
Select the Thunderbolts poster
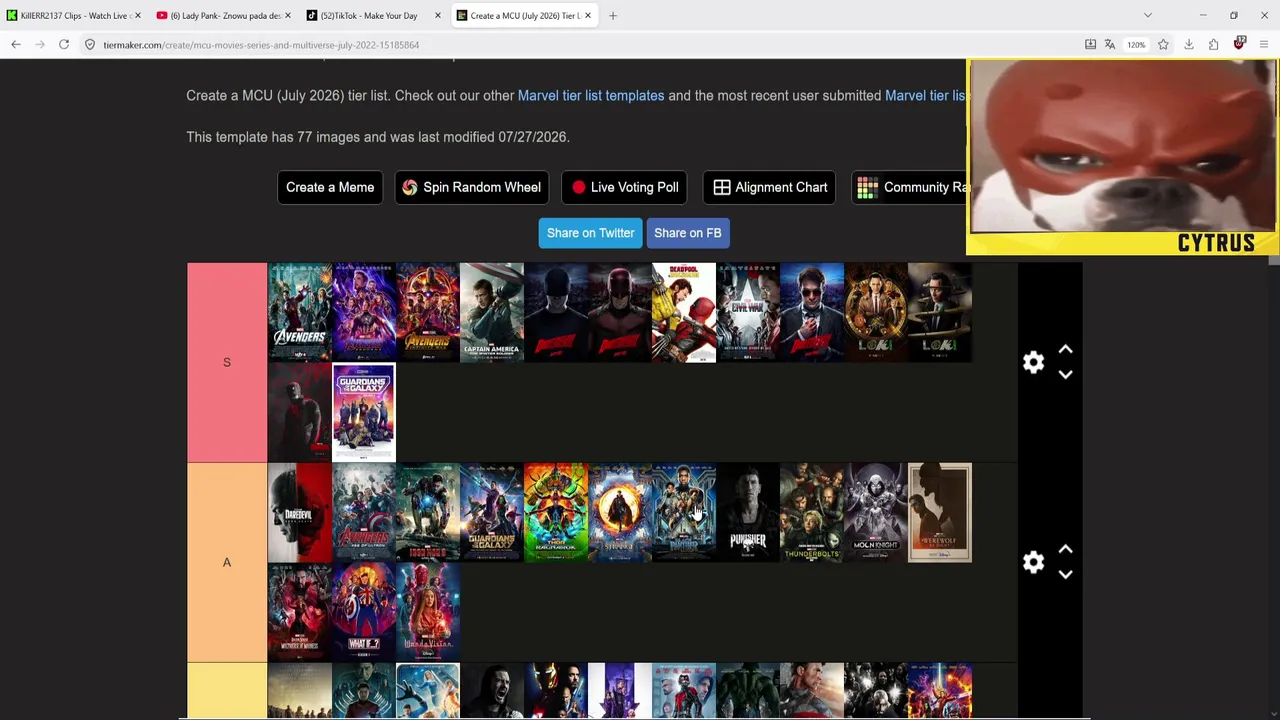point(812,512)
